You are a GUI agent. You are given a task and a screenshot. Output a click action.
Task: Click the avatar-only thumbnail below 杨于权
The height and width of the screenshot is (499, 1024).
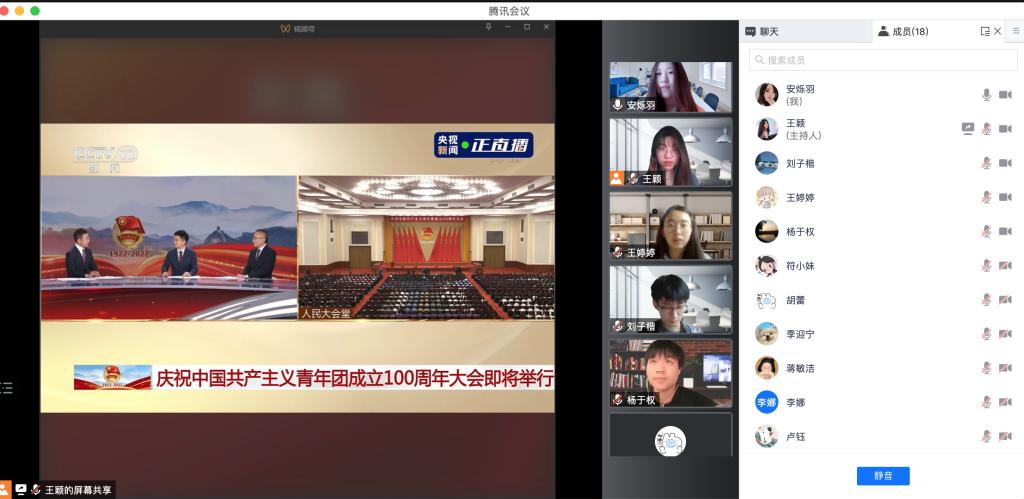click(671, 434)
